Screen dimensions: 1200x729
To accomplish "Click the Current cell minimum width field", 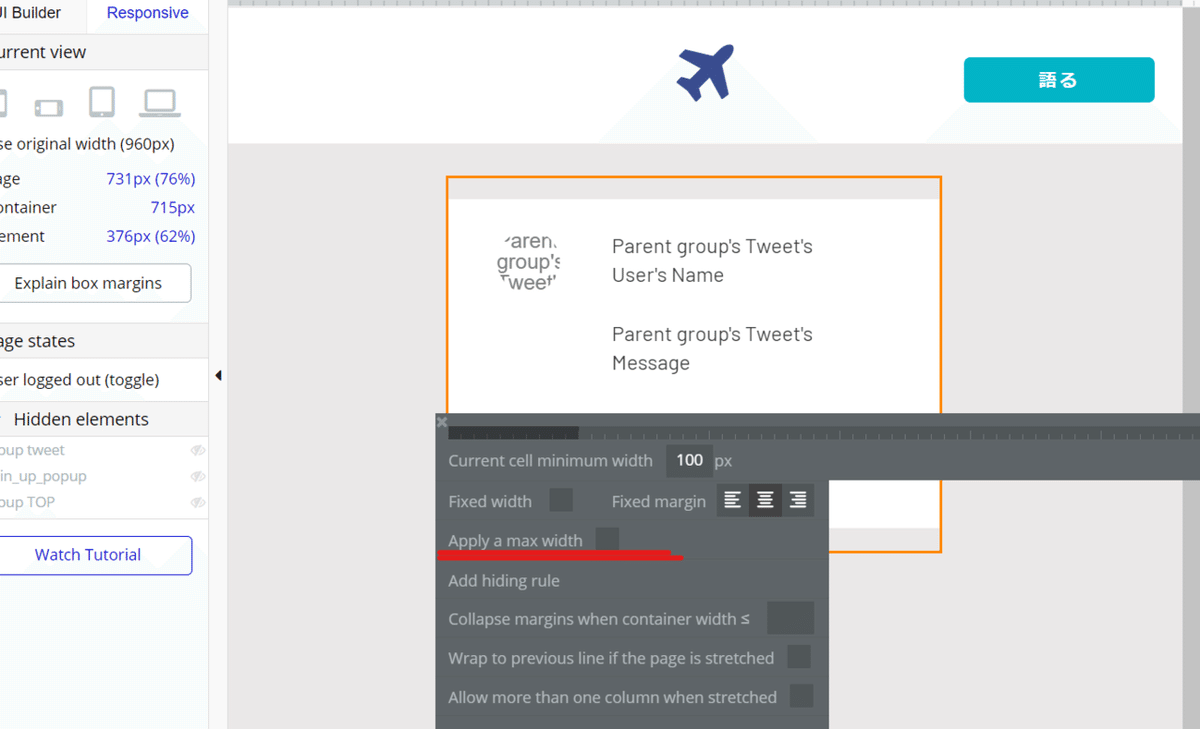I will tap(689, 460).
